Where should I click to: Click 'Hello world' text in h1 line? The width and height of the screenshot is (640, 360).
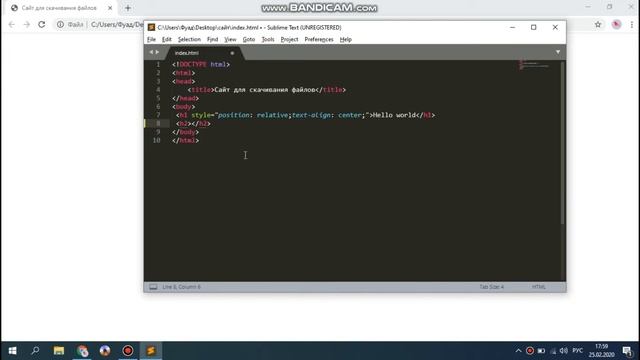pos(394,115)
